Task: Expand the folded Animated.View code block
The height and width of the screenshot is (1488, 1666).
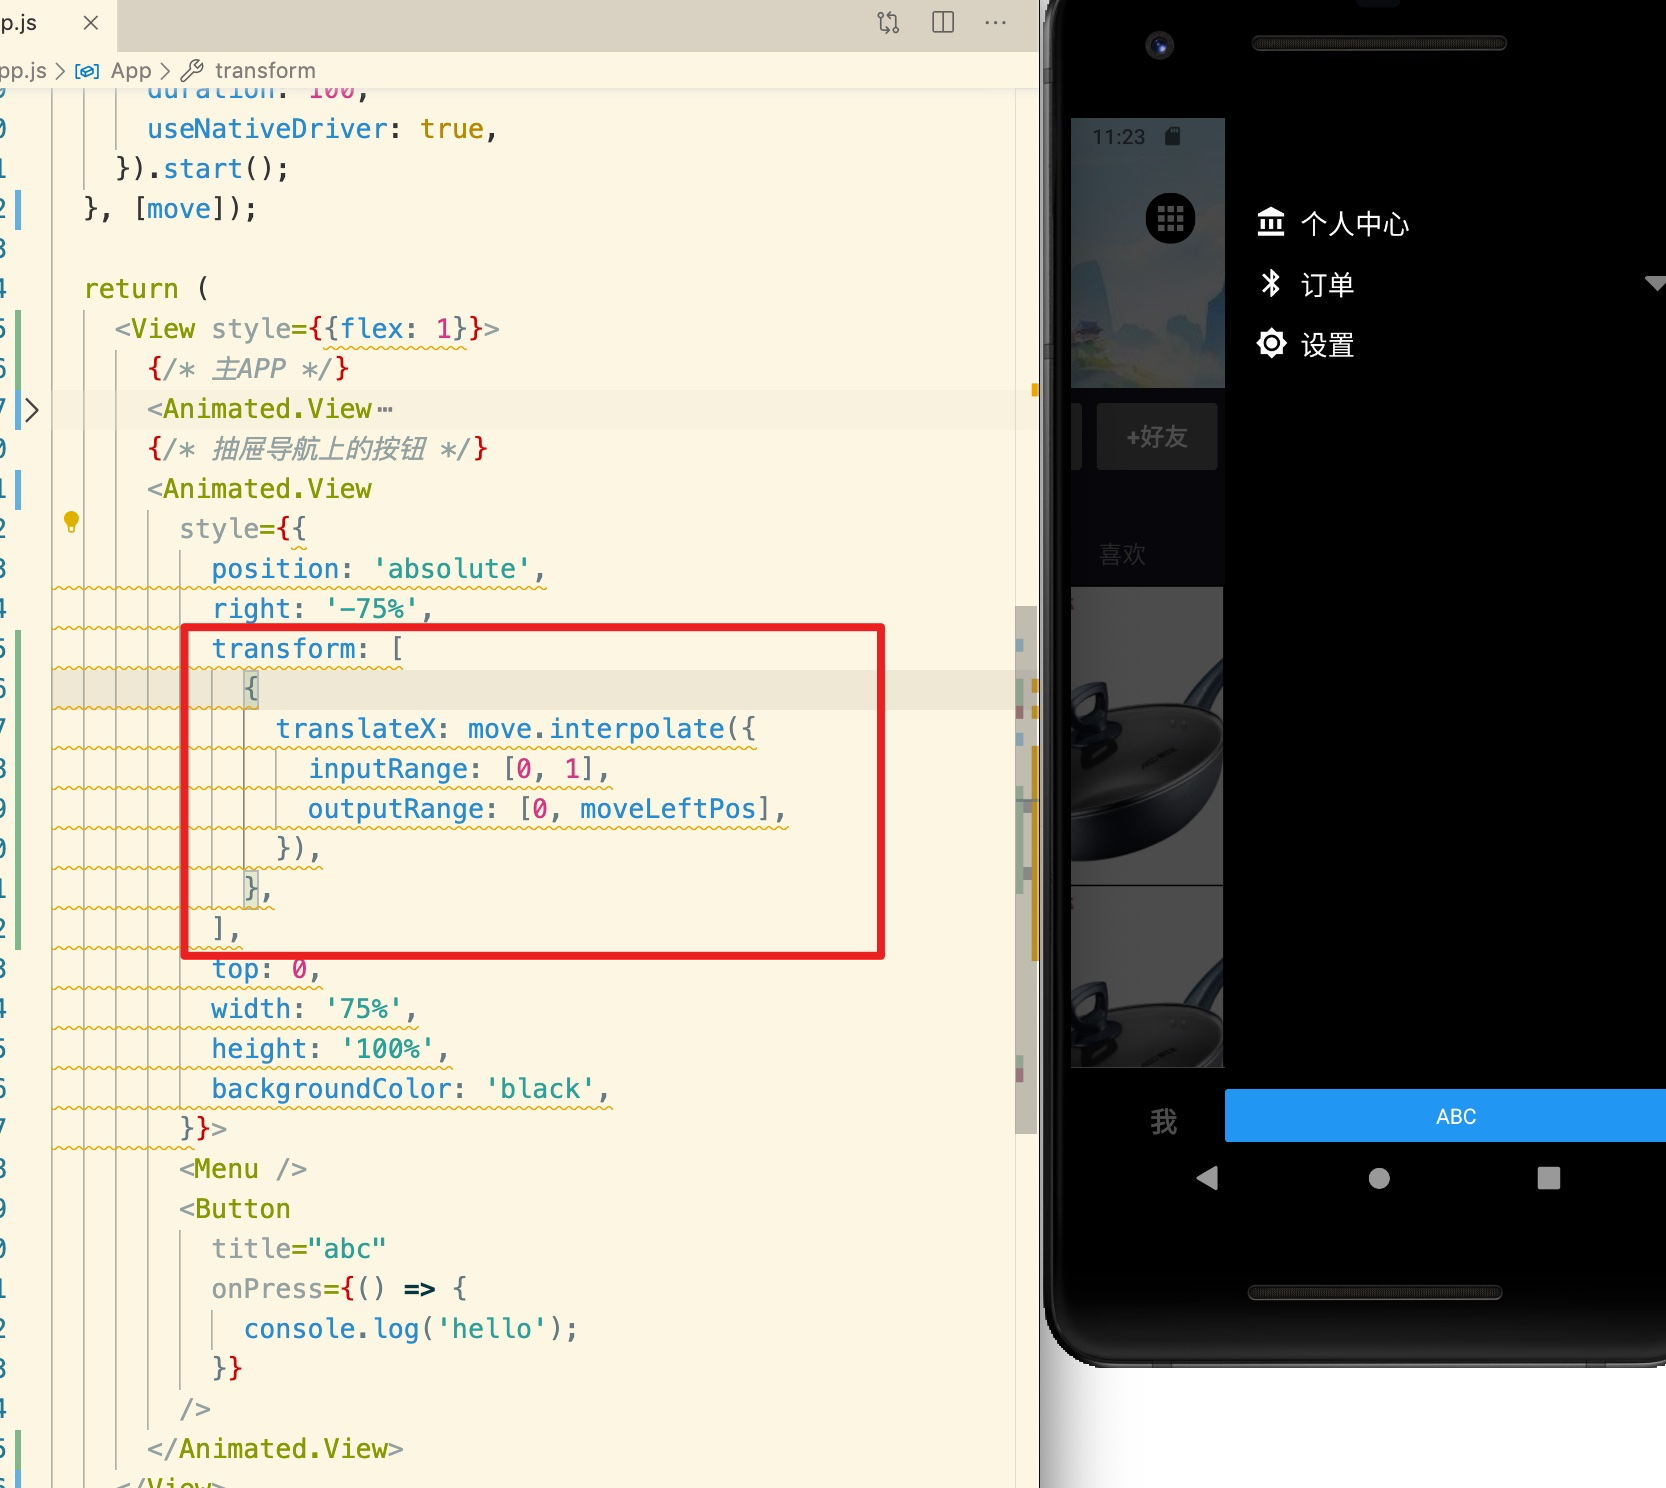Action: (x=32, y=409)
